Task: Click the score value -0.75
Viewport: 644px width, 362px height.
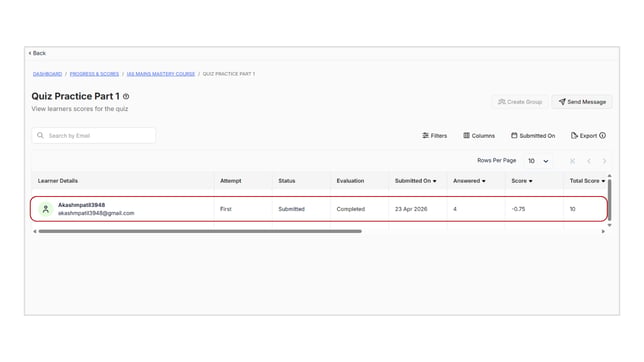Action: (x=518, y=209)
